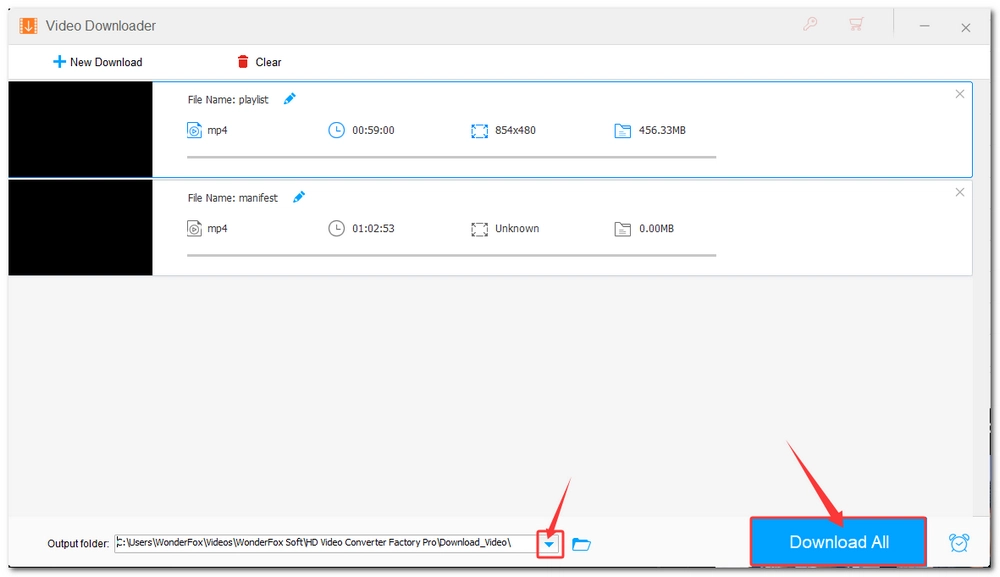This screenshot has height=577, width=1000.
Task: Click the playlist download progress bar
Action: 451,157
